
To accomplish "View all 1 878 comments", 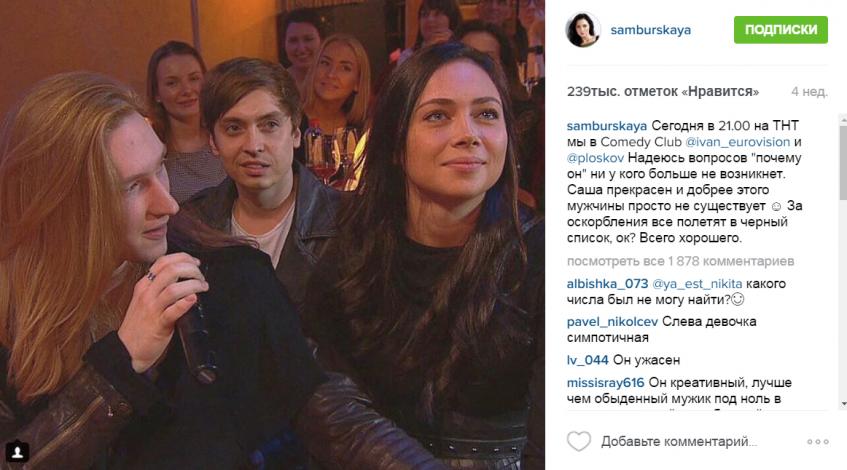I will (x=680, y=261).
